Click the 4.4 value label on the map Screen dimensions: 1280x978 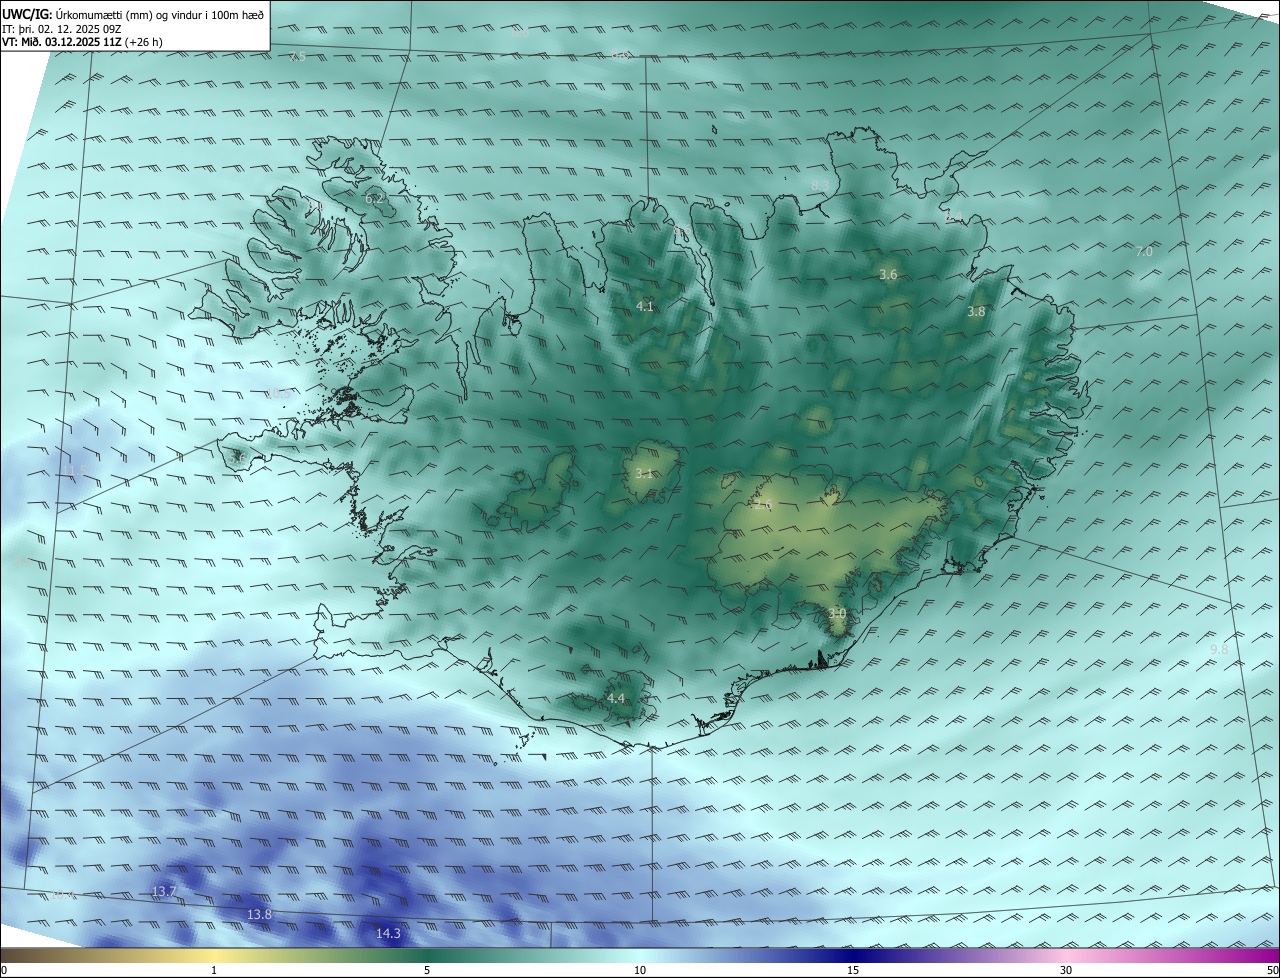[x=616, y=699]
